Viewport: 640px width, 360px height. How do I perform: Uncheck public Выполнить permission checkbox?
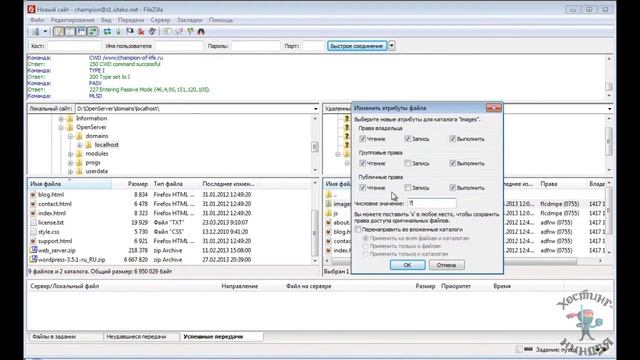452,188
